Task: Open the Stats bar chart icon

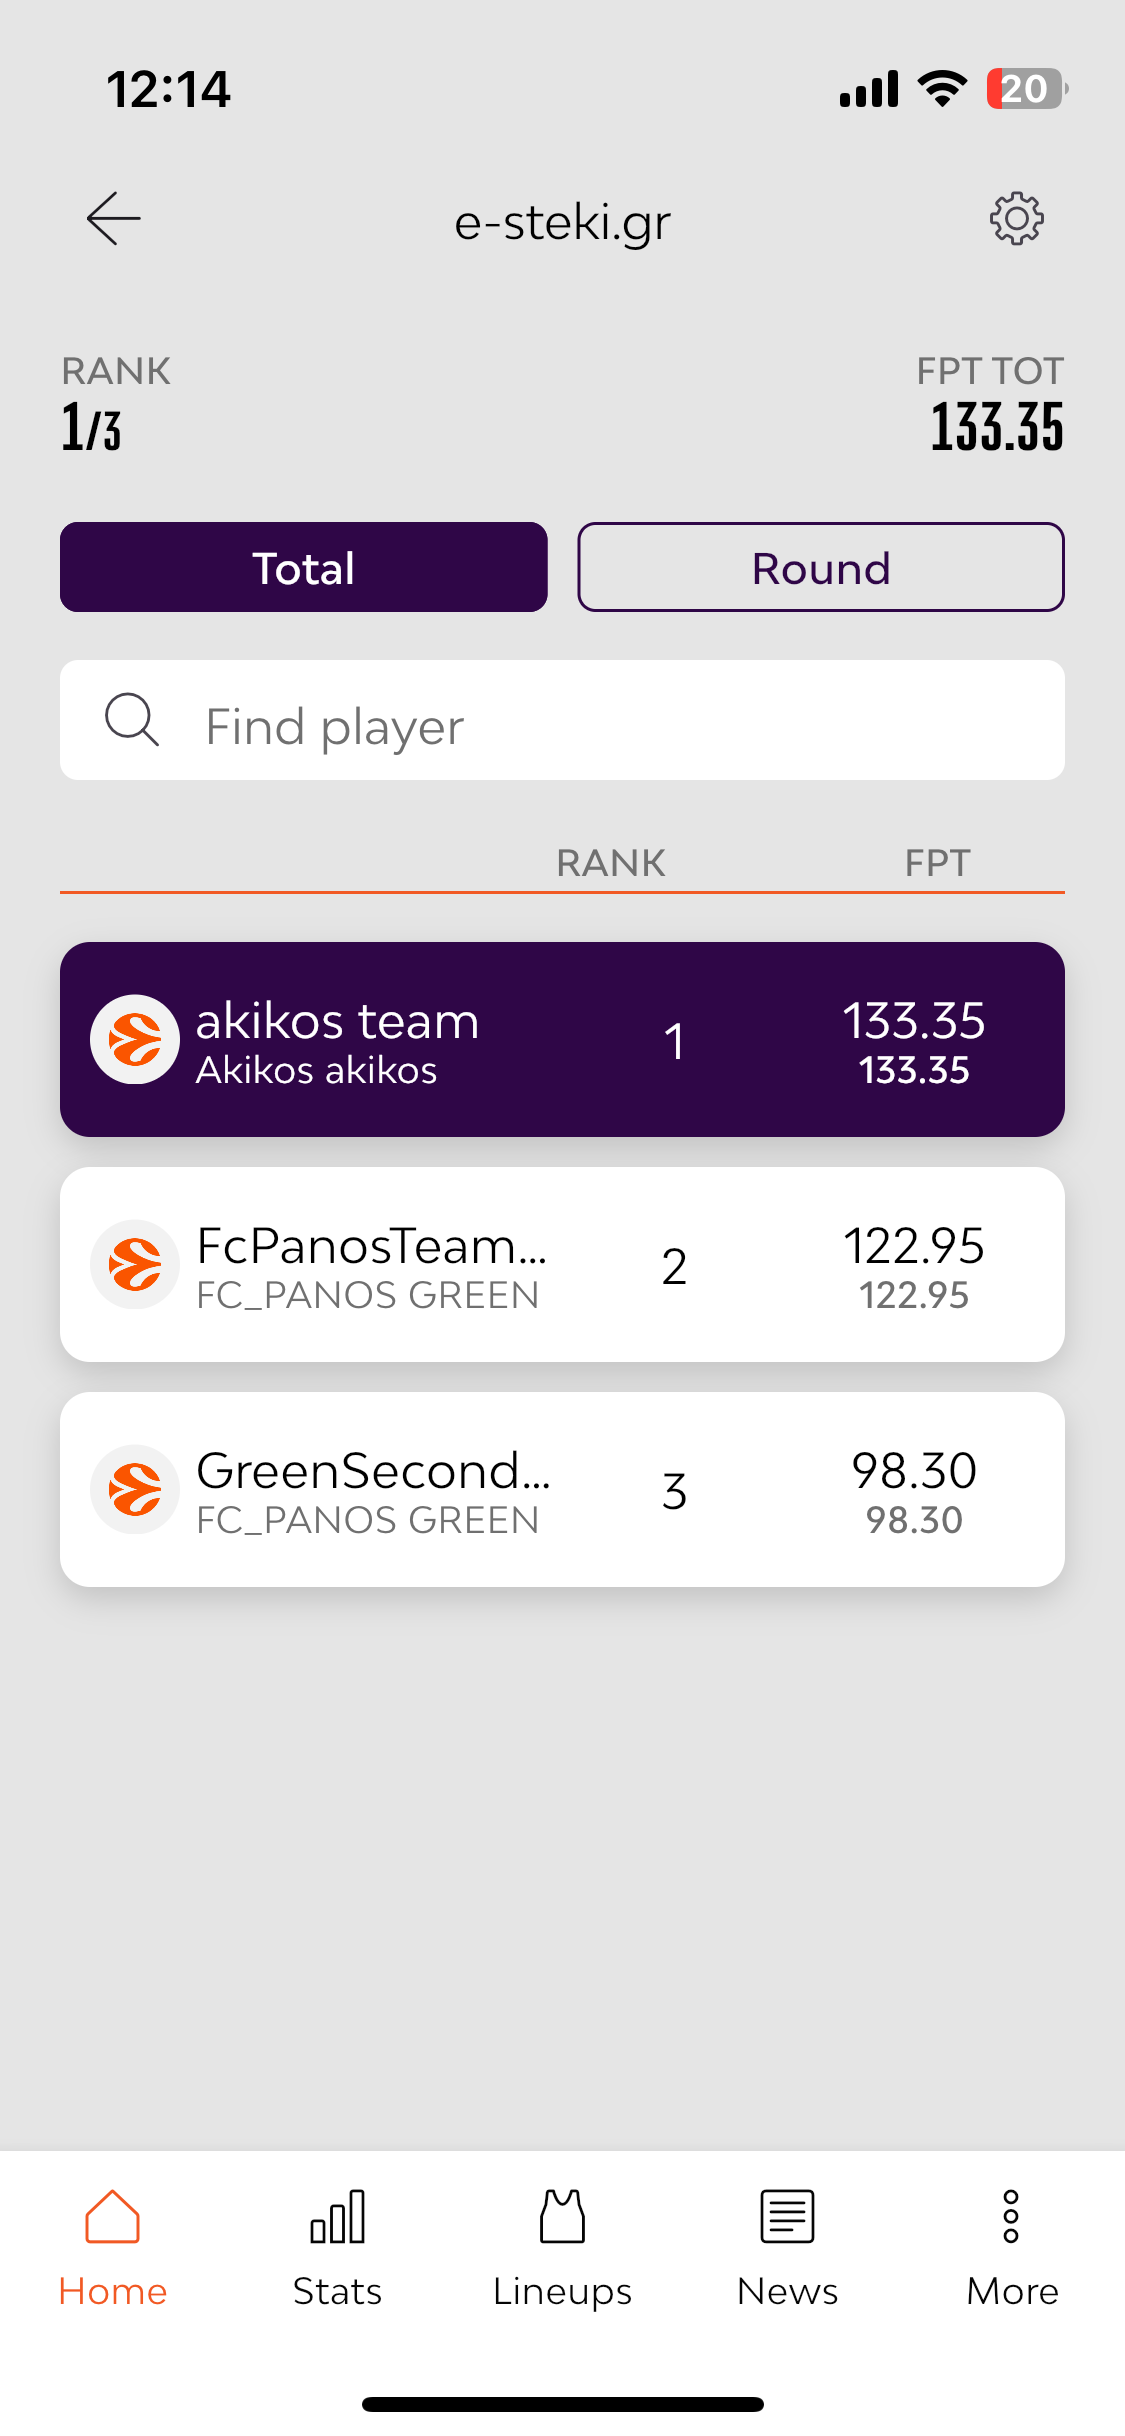Action: tap(337, 2217)
